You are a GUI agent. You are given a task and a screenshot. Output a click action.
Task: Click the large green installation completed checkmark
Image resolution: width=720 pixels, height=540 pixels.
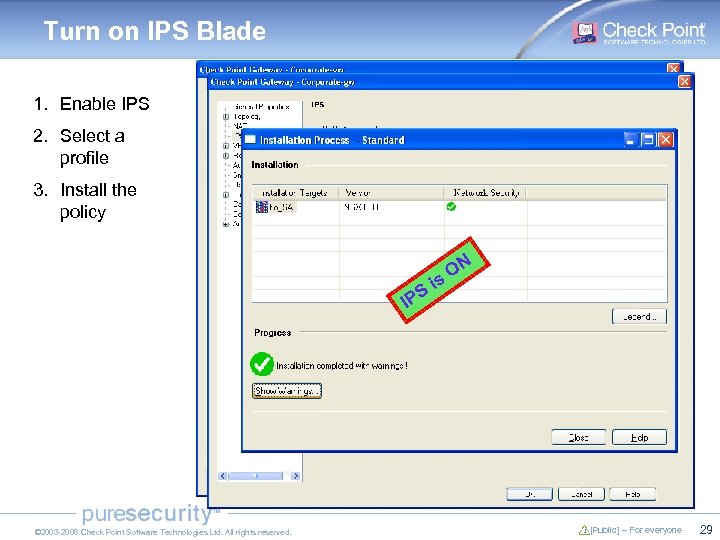tap(262, 364)
